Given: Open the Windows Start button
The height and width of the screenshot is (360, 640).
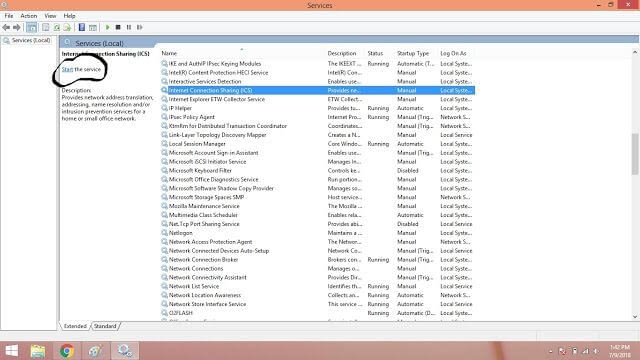Looking at the screenshot, I should pos(11,351).
